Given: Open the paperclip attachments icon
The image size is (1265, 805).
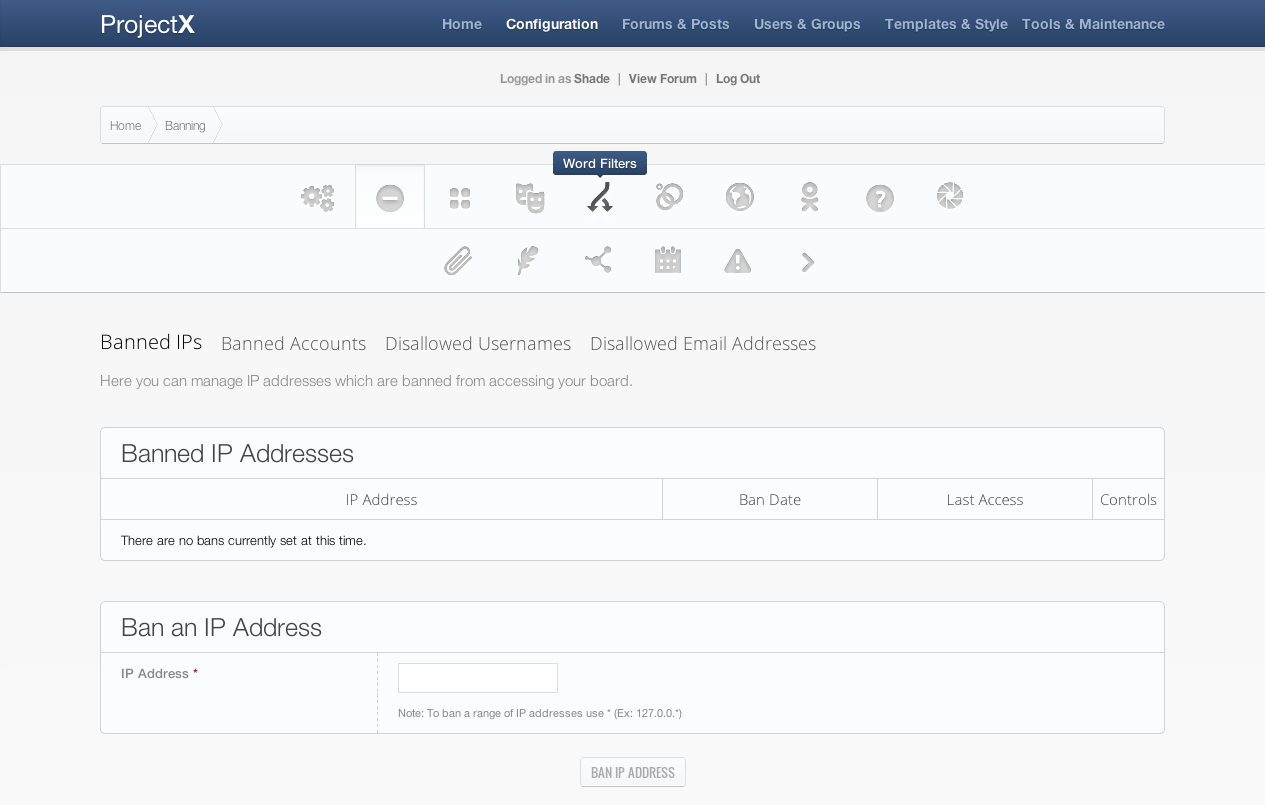Looking at the screenshot, I should click(458, 261).
